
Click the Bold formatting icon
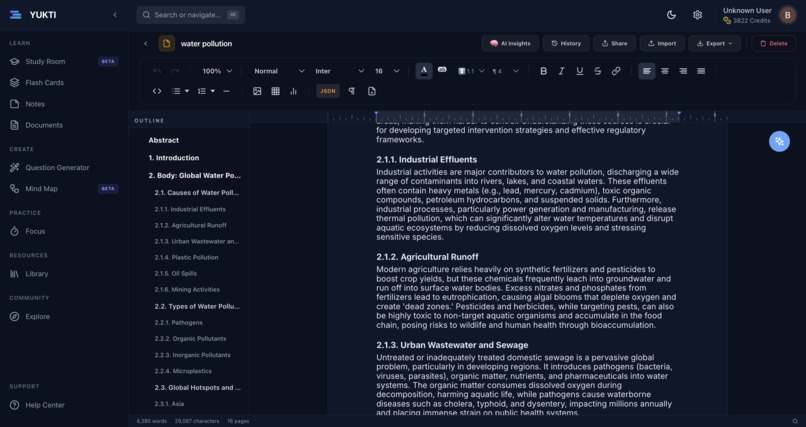(x=543, y=71)
